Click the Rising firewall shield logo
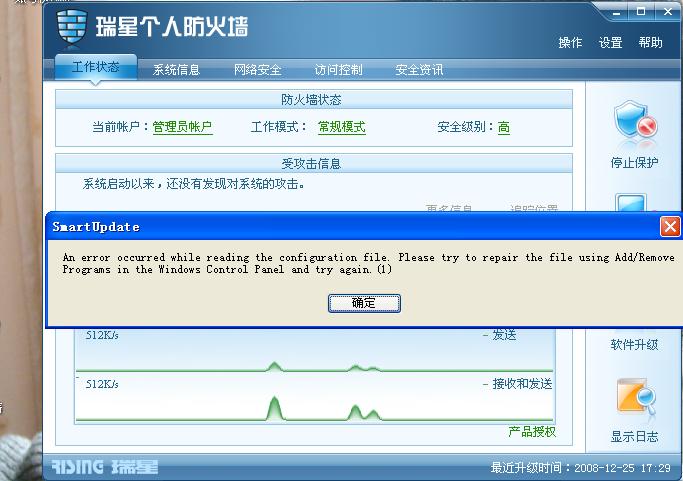This screenshot has height=481, width=683. point(72,27)
